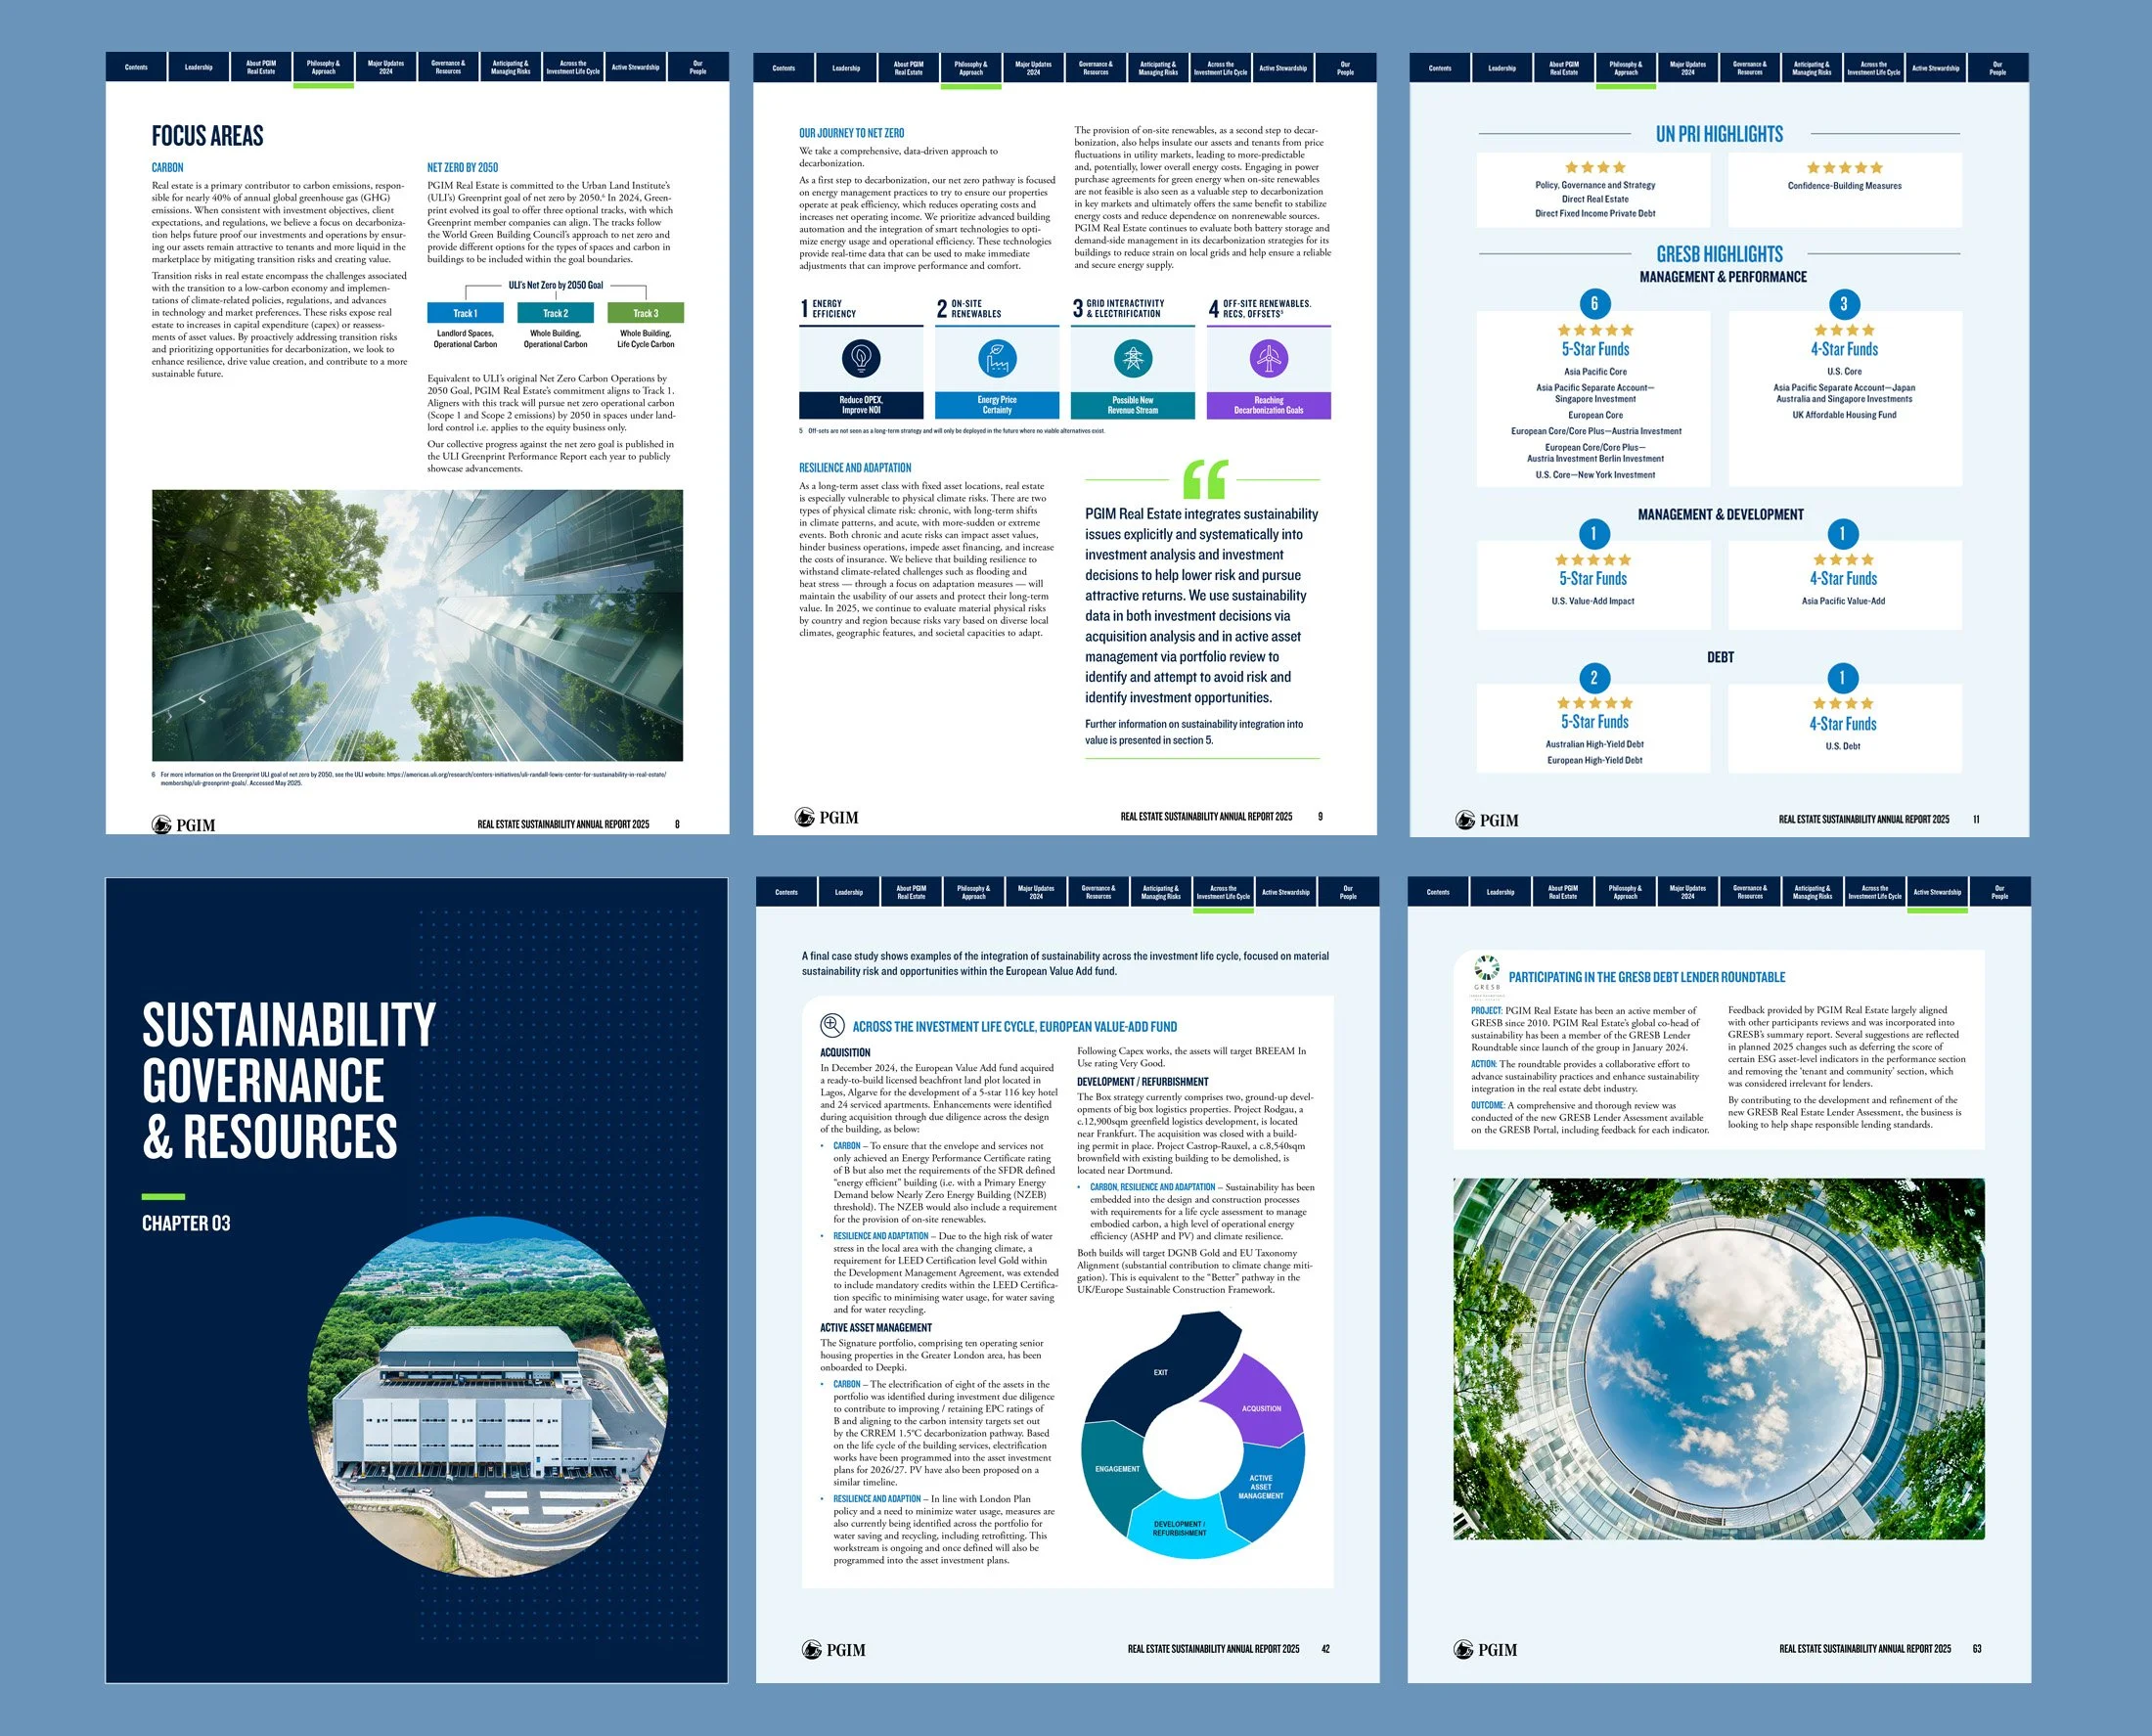Click the blue number 6 badge above 5-Star Funds
Screen dimensions: 2152x1736
1594,303
